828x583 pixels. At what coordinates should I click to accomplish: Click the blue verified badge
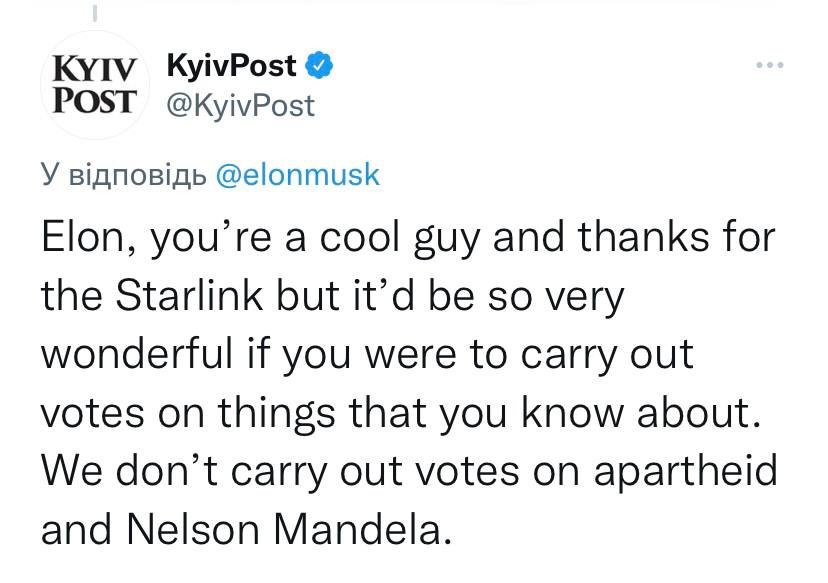click(x=318, y=67)
